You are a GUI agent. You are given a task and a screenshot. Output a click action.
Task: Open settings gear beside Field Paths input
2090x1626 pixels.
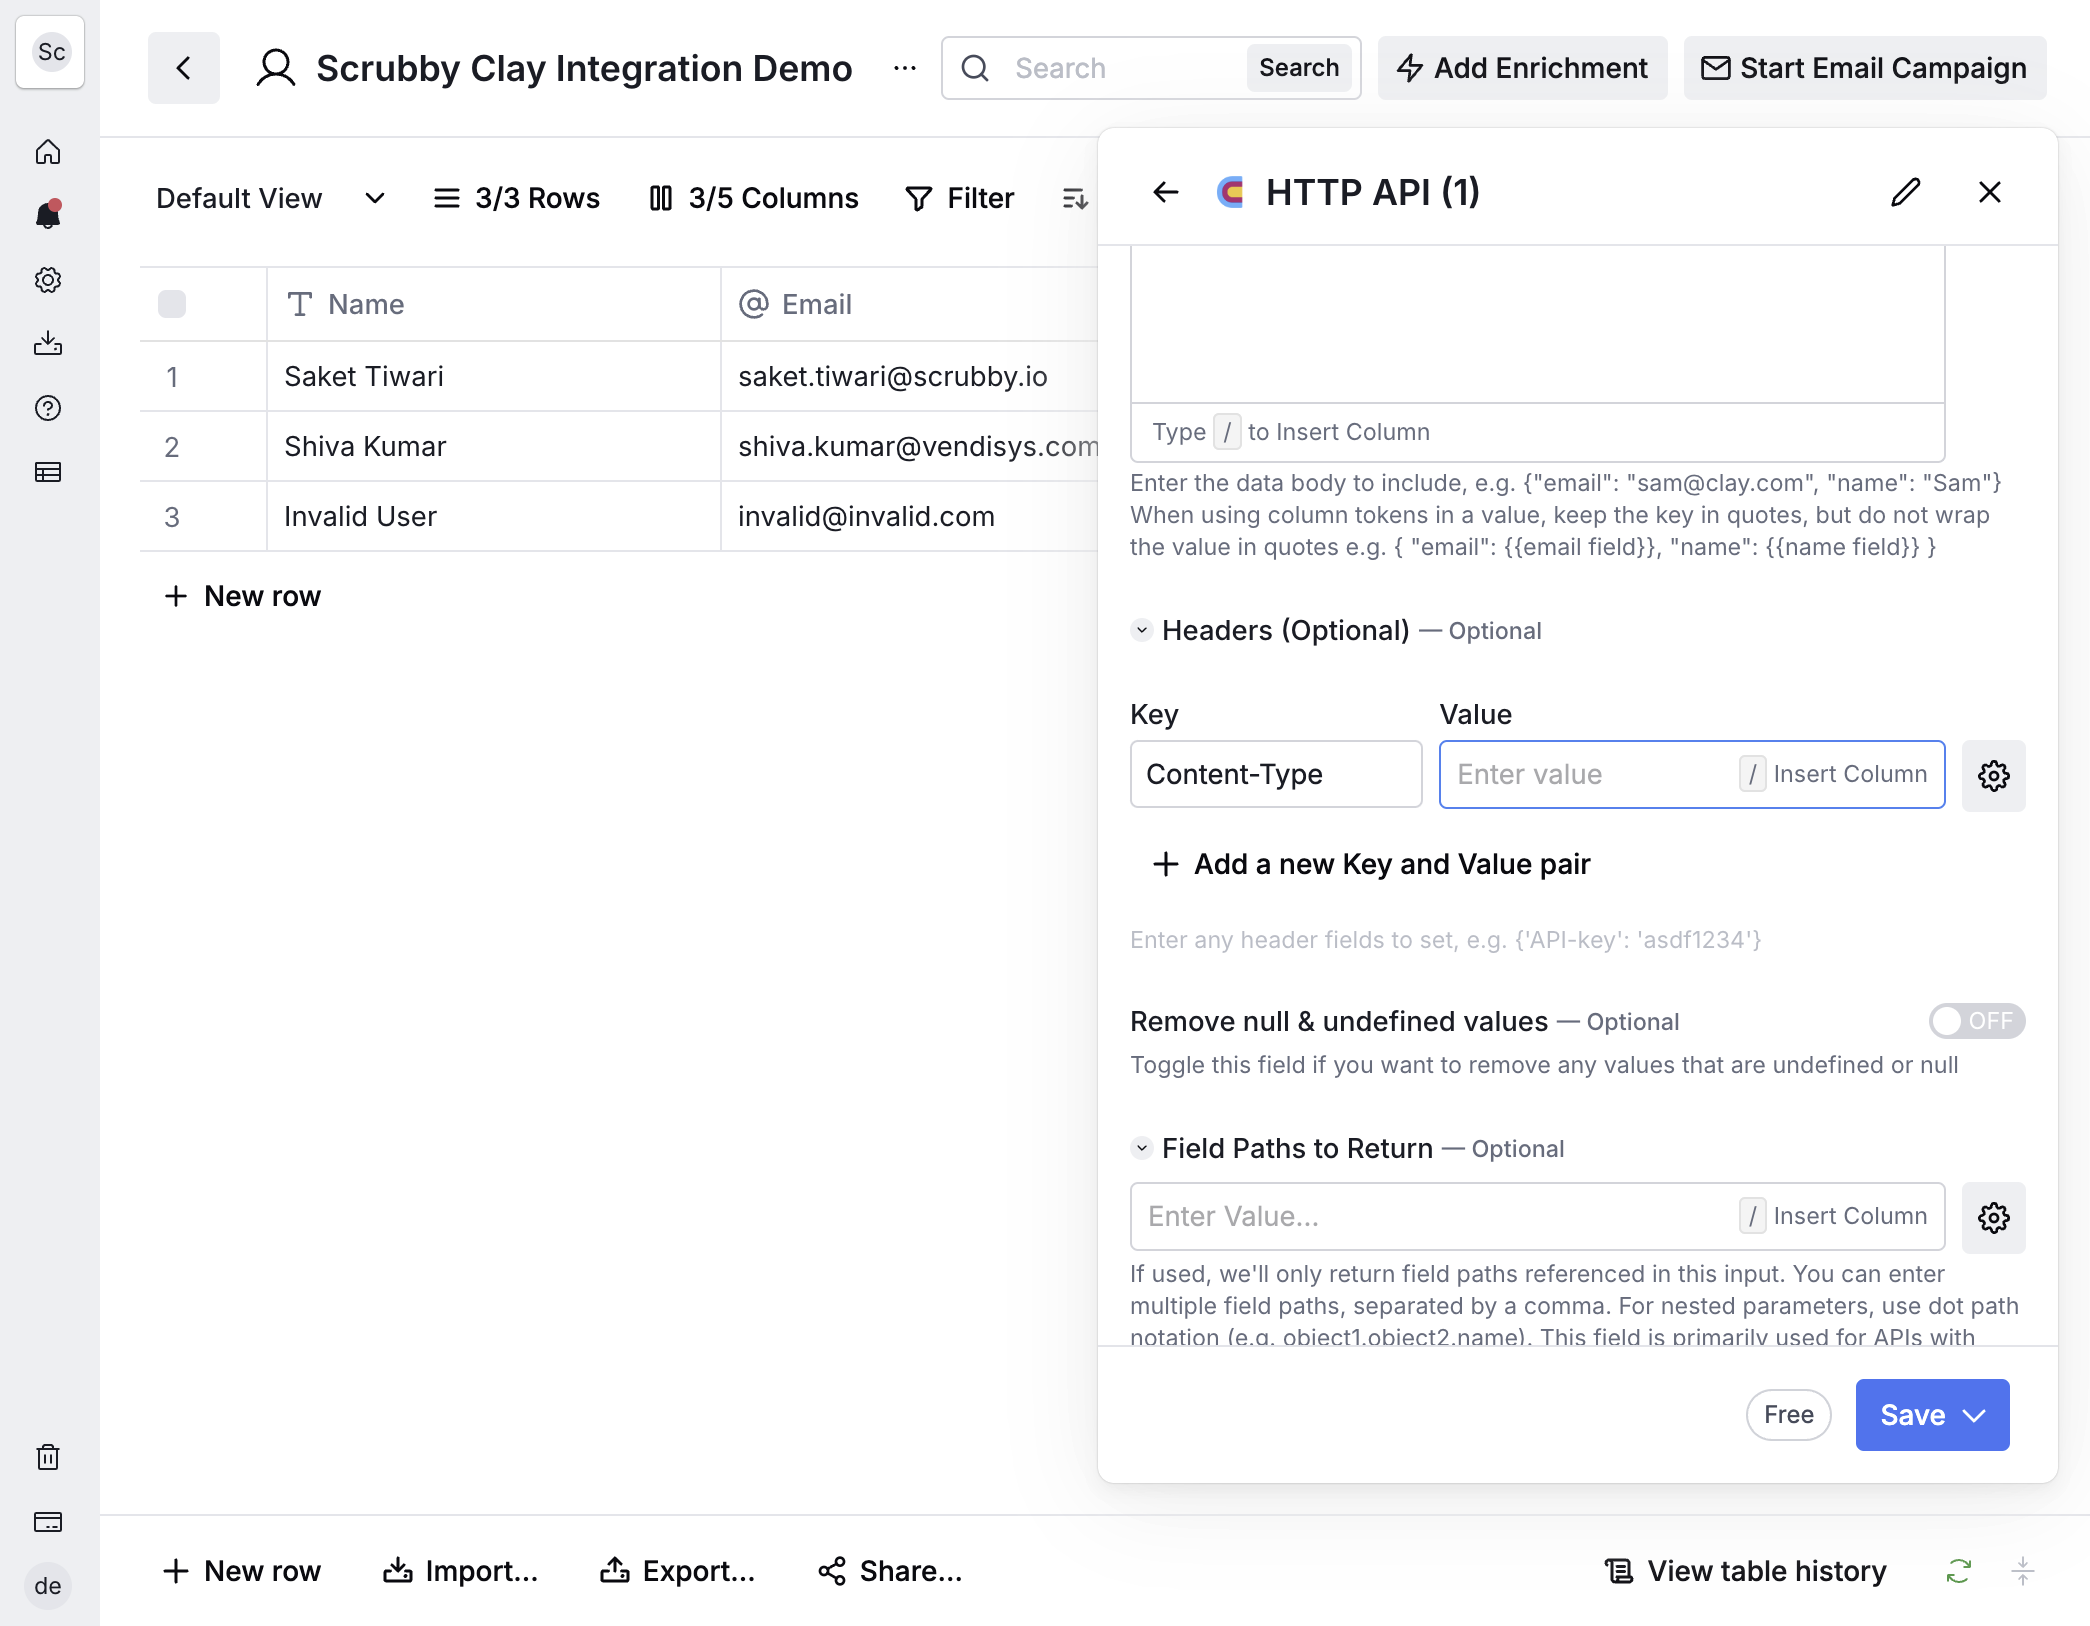coord(1993,1217)
